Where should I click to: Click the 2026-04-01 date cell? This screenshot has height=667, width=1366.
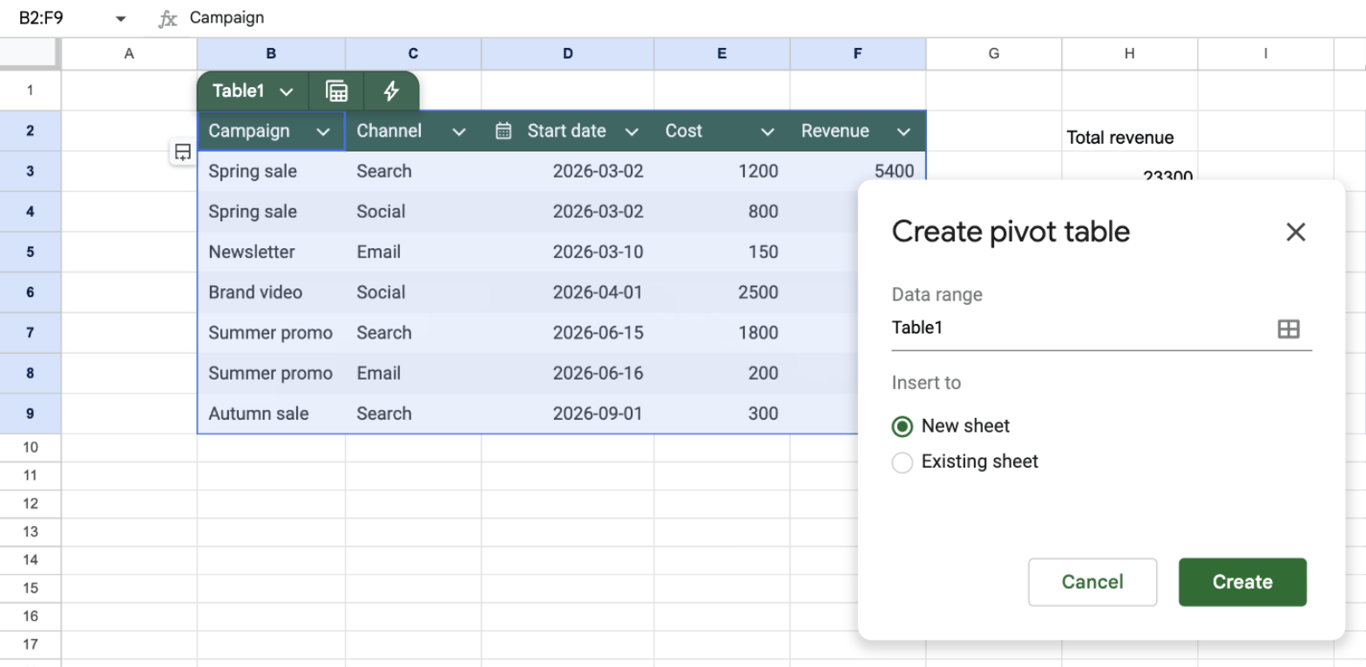coord(568,292)
